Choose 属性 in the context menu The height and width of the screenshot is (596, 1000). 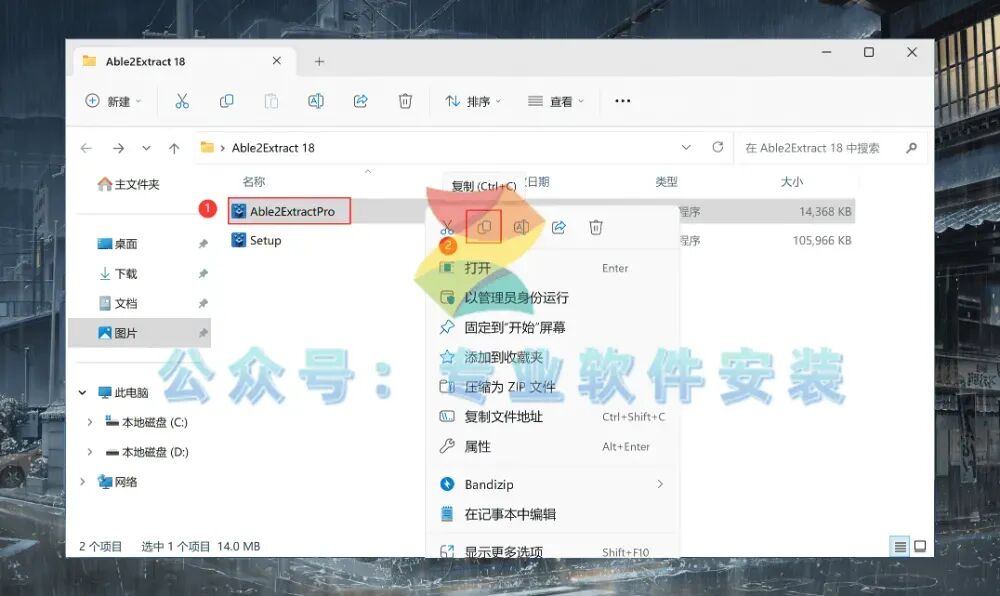coord(552,447)
